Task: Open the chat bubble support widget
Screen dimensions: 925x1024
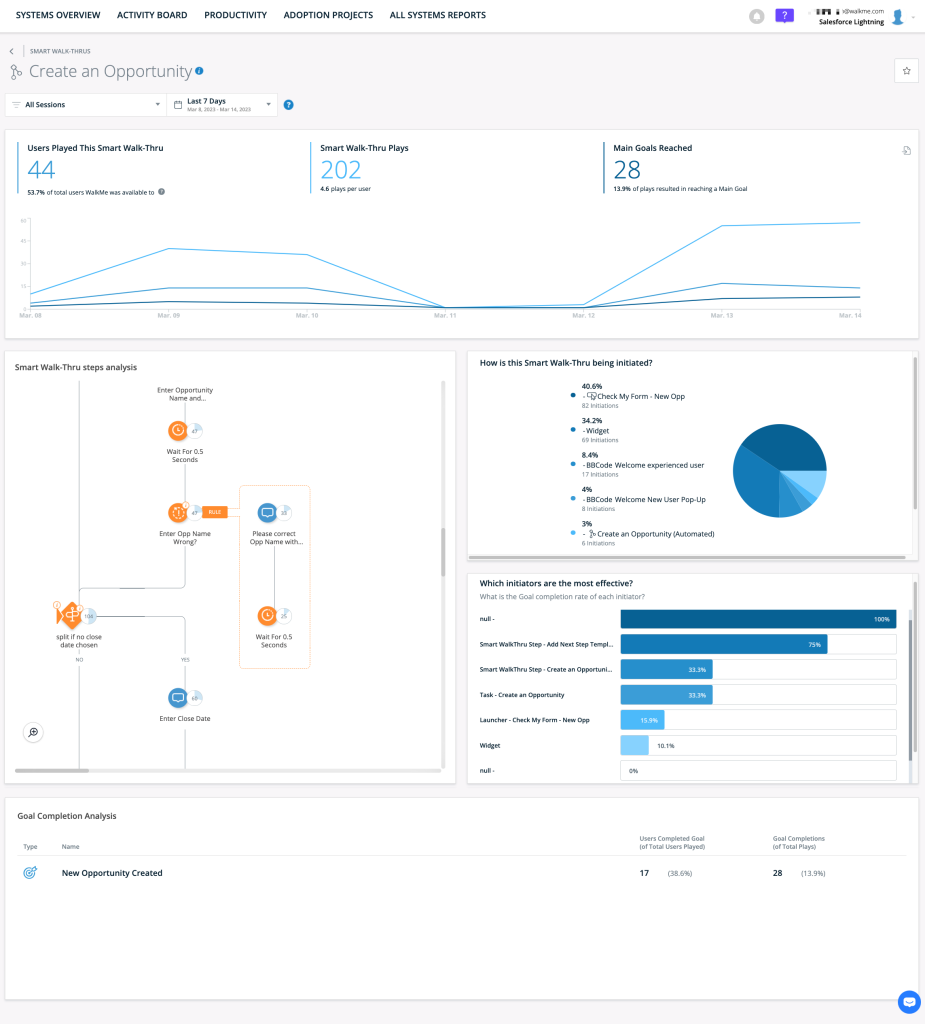Action: point(908,1002)
